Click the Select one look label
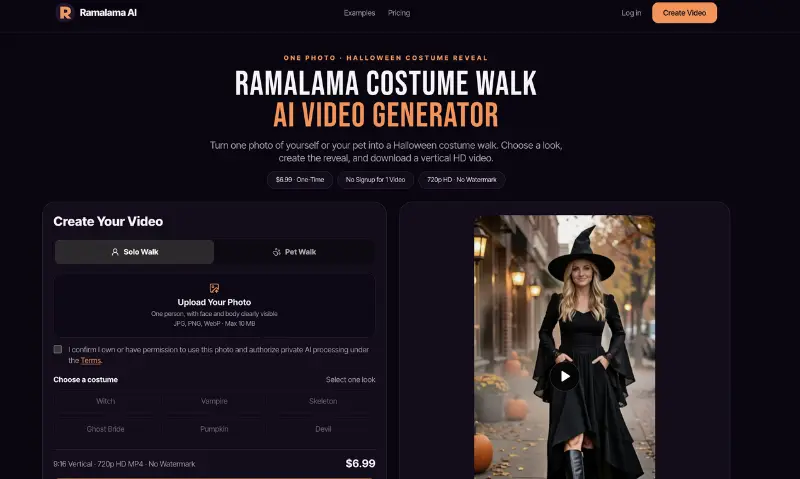 tap(351, 380)
